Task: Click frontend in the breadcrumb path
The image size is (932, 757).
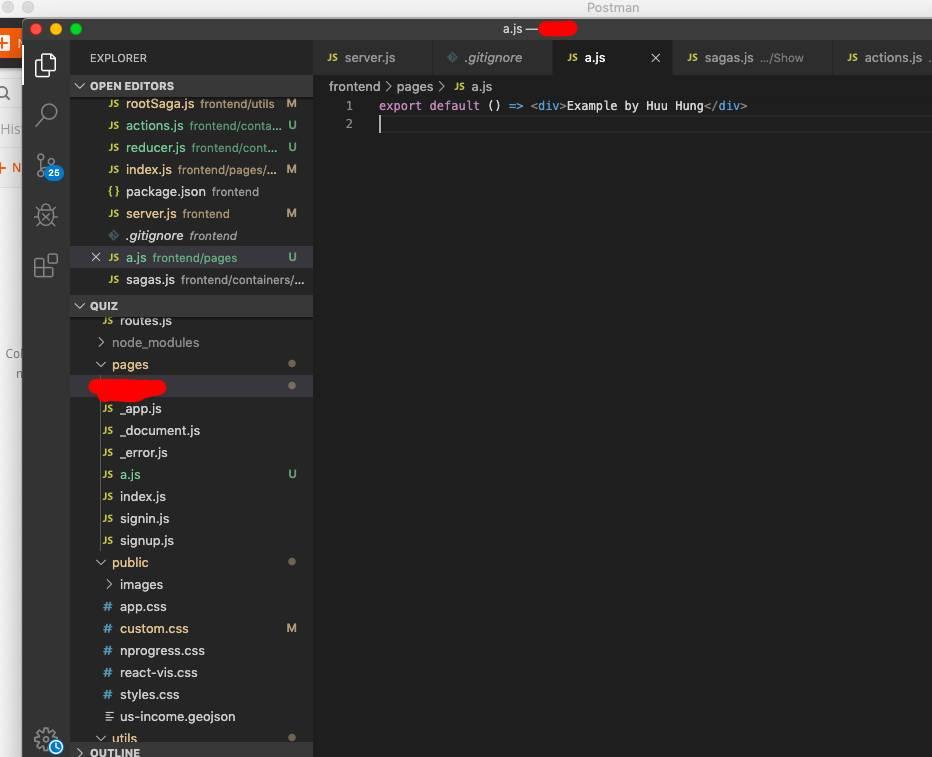Action: point(354,87)
